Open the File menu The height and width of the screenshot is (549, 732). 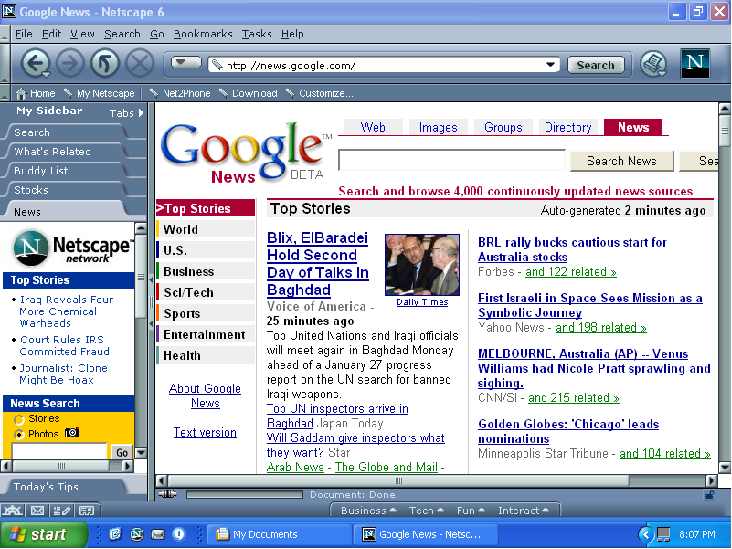coord(23,34)
